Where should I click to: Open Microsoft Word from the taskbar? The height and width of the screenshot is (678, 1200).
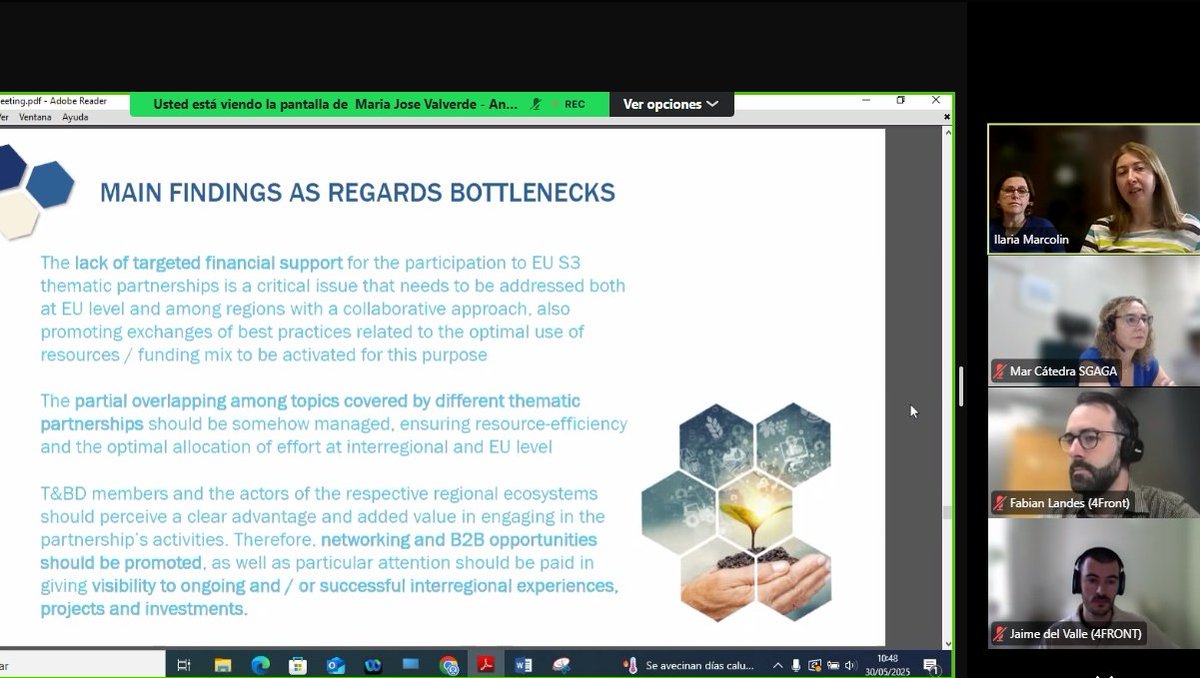524,665
